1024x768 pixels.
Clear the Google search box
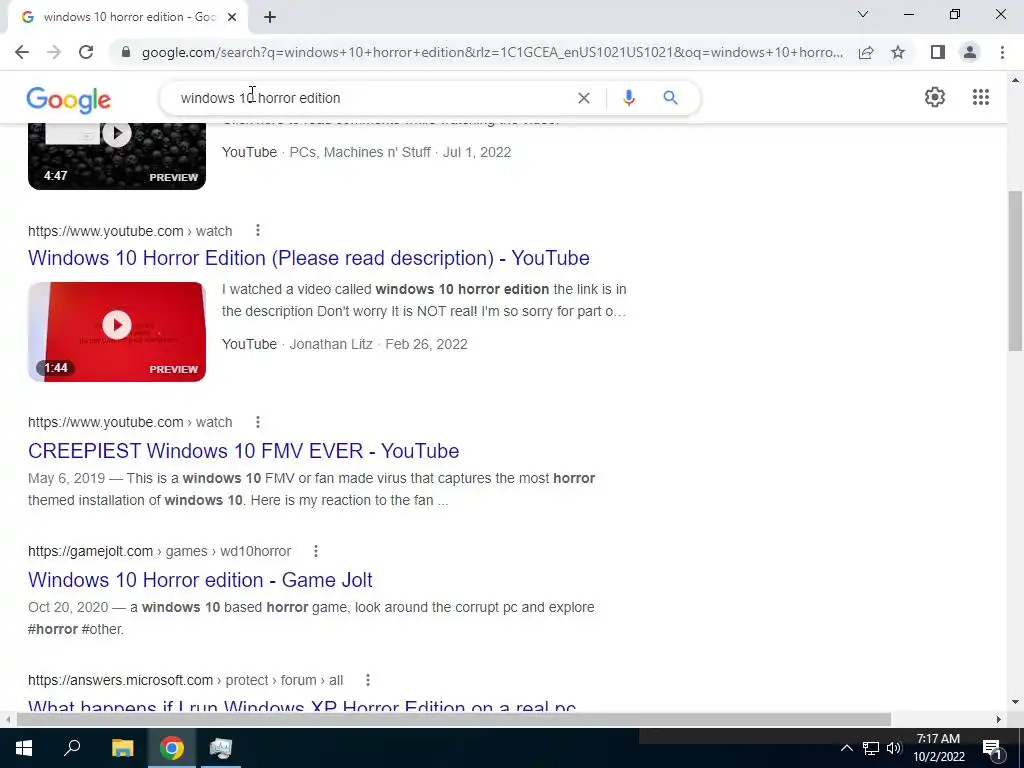point(584,98)
